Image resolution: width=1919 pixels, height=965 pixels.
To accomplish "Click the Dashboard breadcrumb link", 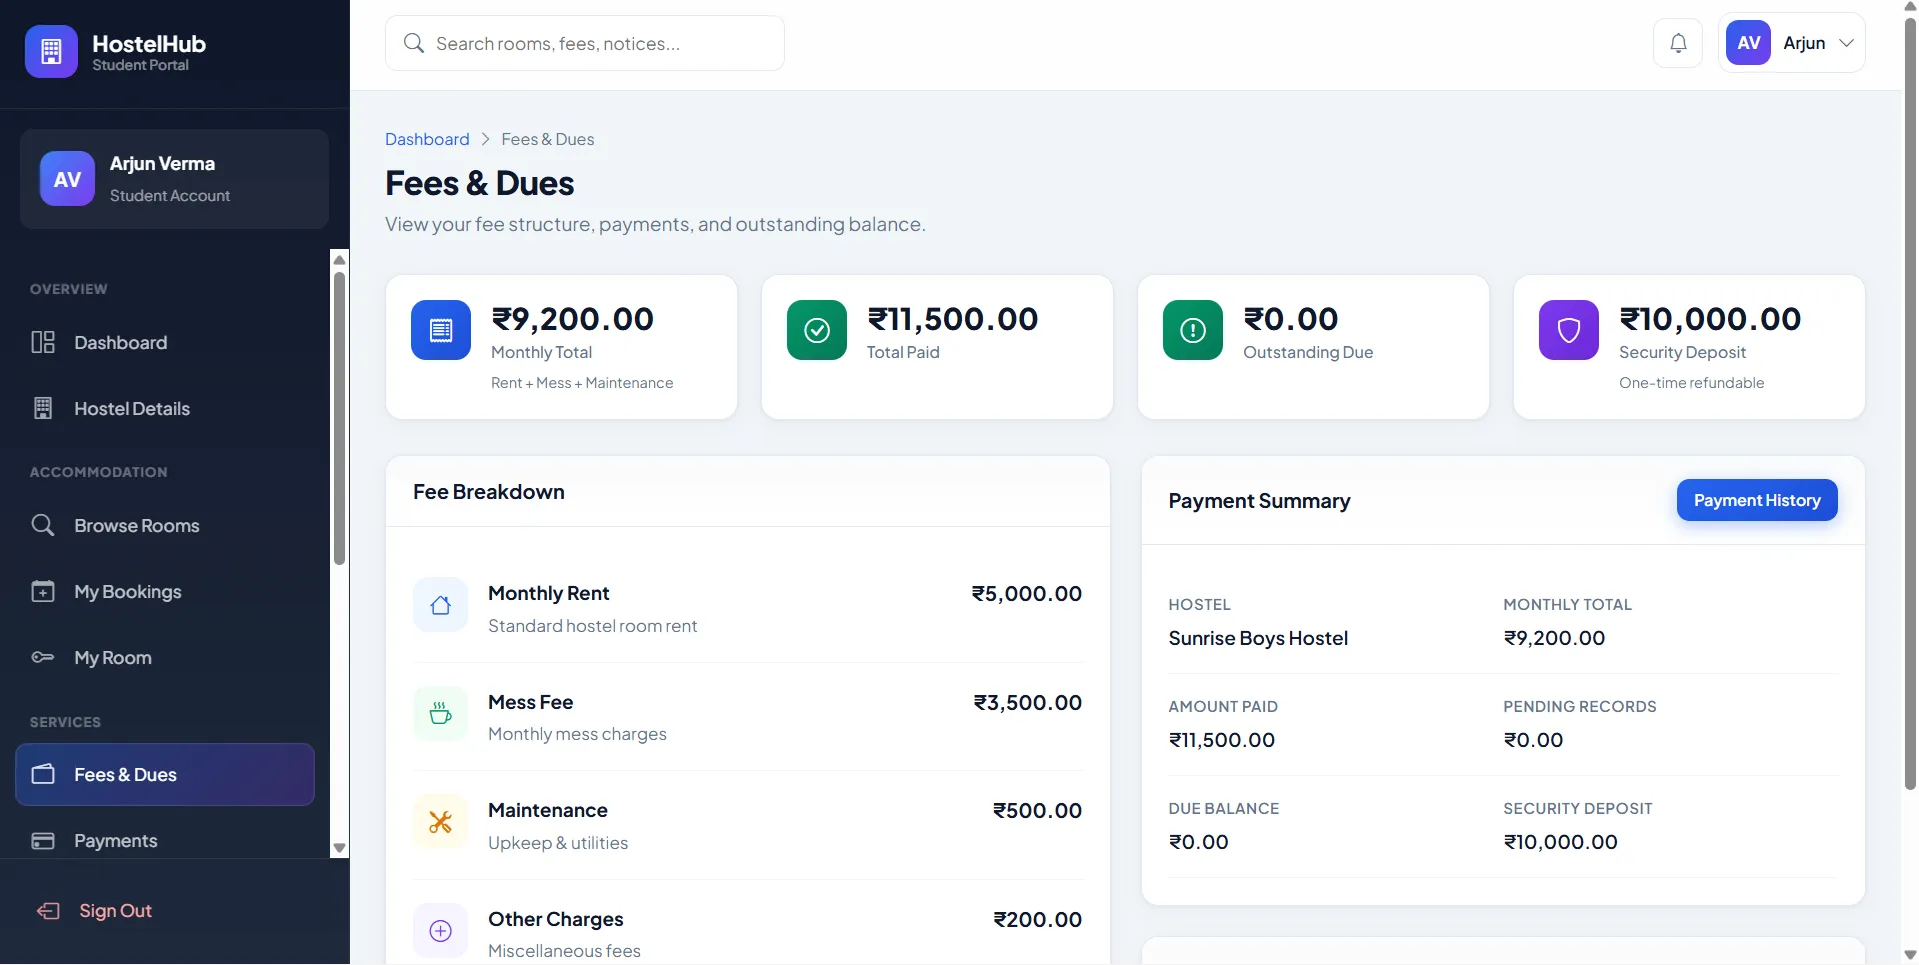I will pos(427,139).
